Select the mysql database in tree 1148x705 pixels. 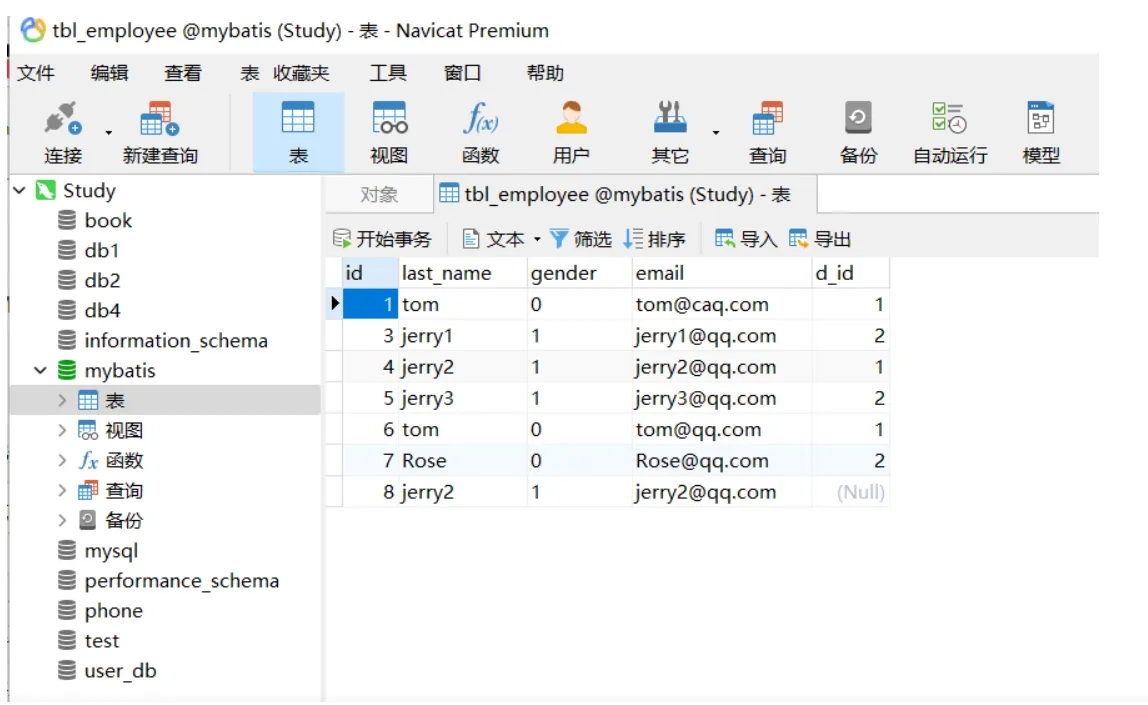pos(111,551)
